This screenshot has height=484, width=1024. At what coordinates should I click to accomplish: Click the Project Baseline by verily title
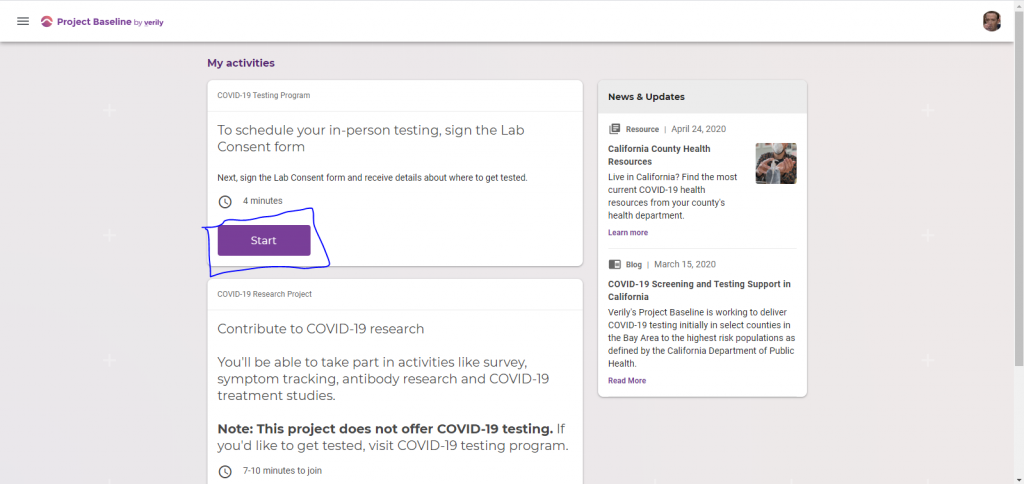(x=110, y=21)
